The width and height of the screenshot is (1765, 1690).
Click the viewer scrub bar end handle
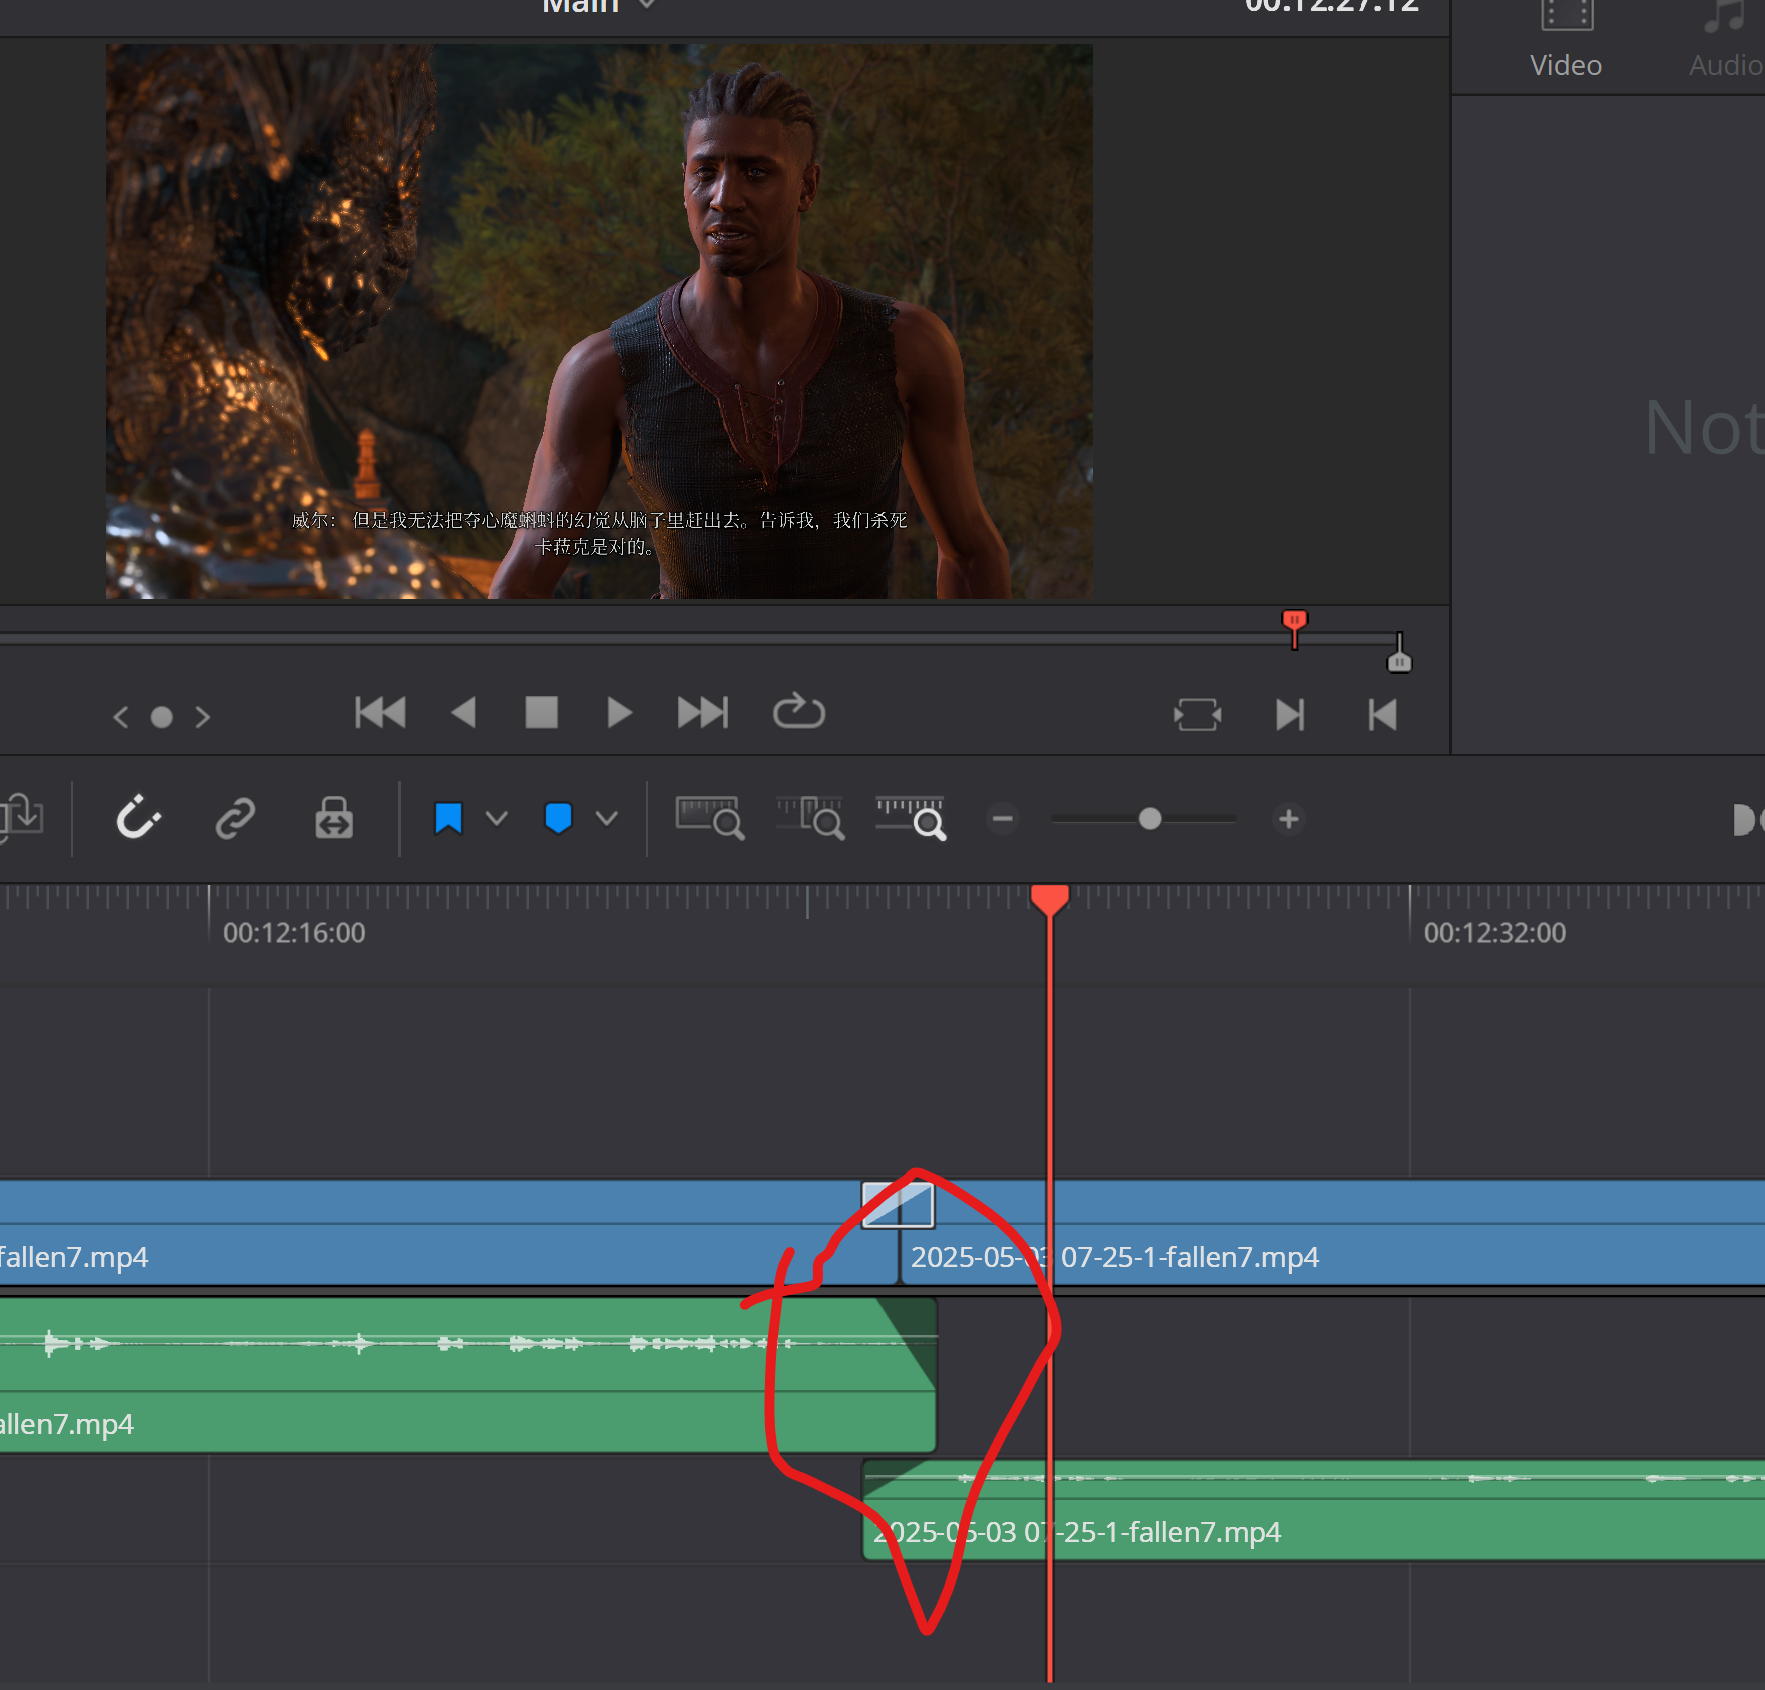tap(1399, 654)
